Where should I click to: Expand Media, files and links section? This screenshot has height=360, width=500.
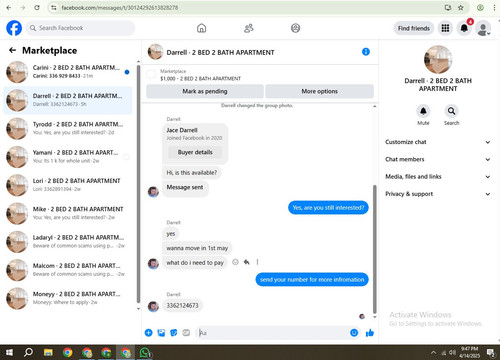tap(438, 177)
